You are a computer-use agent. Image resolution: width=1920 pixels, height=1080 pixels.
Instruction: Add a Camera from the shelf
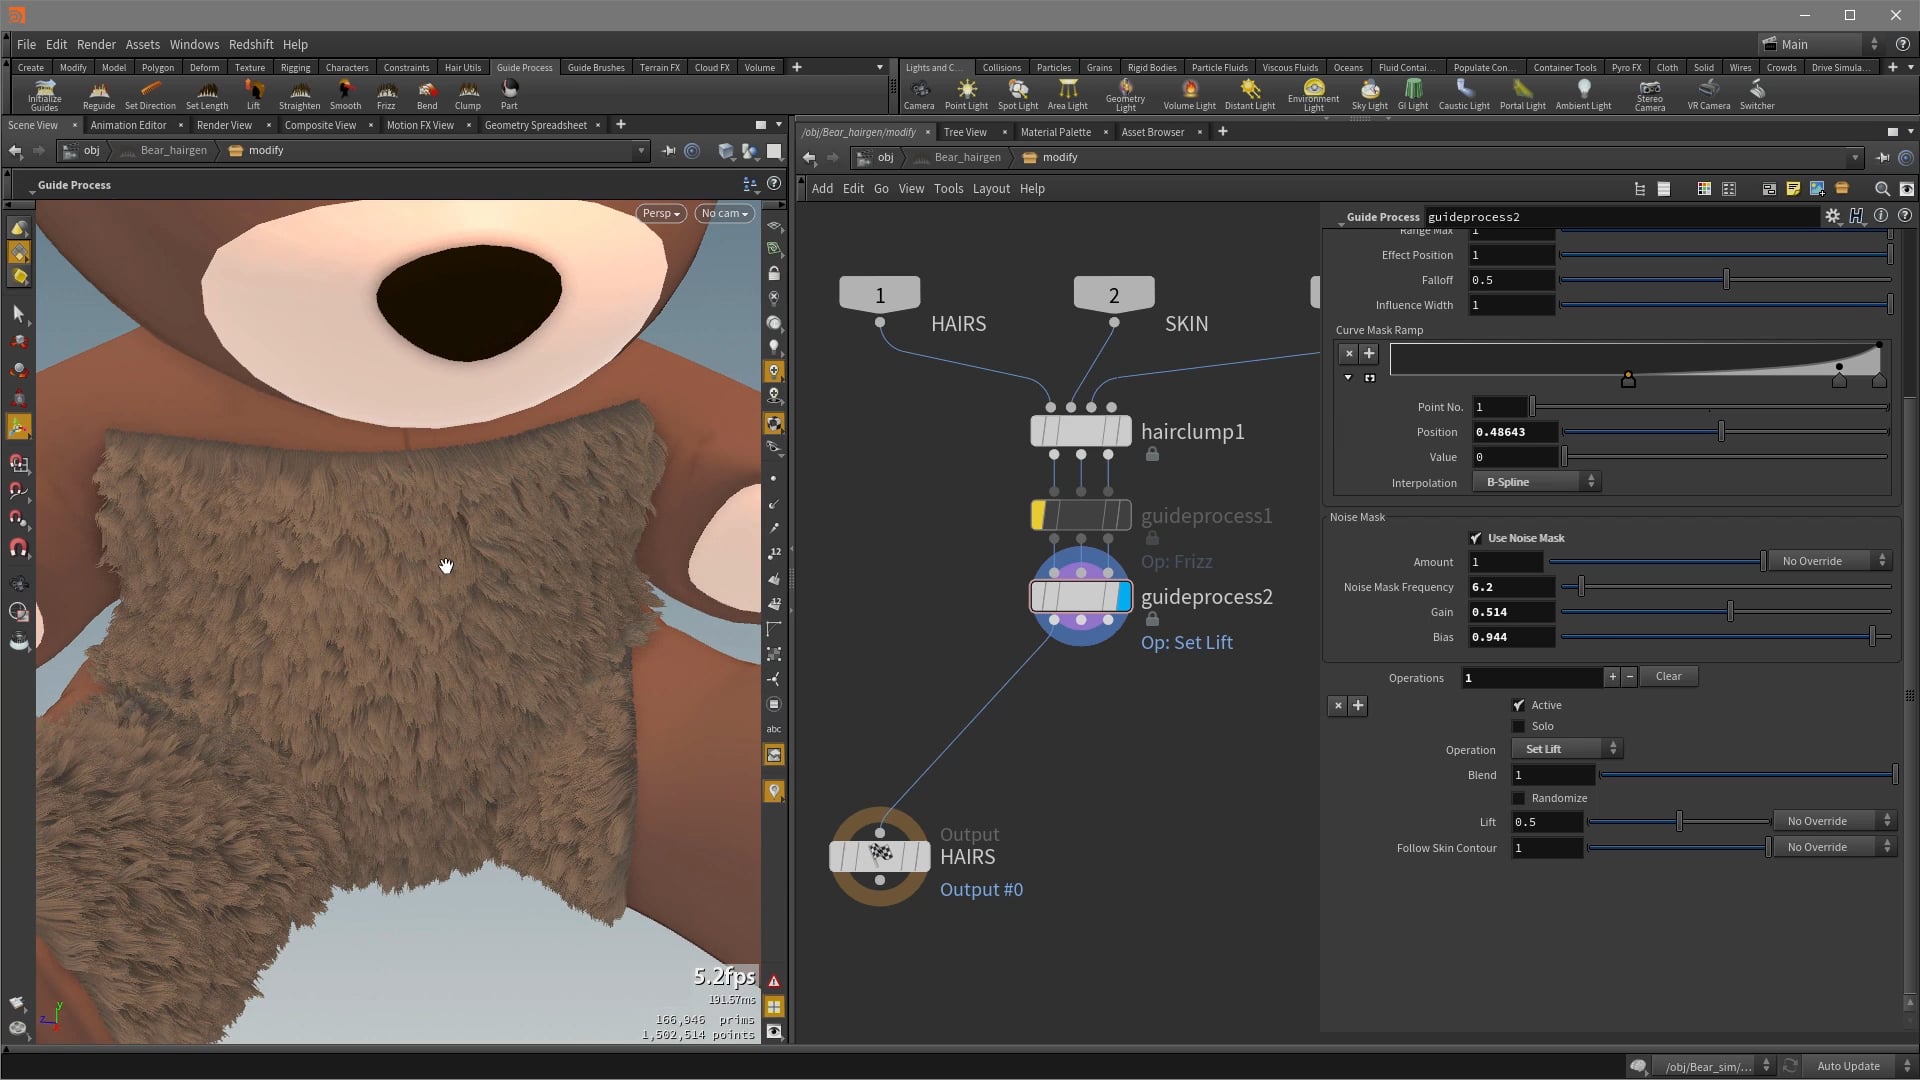[x=919, y=95]
